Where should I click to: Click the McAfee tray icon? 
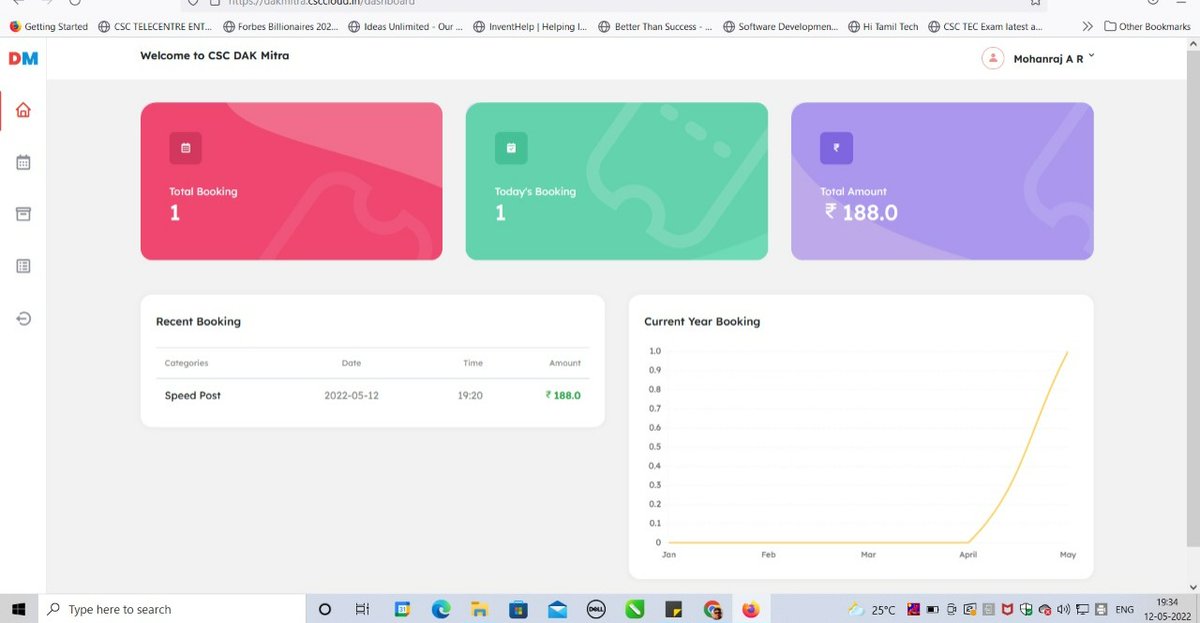1007,609
